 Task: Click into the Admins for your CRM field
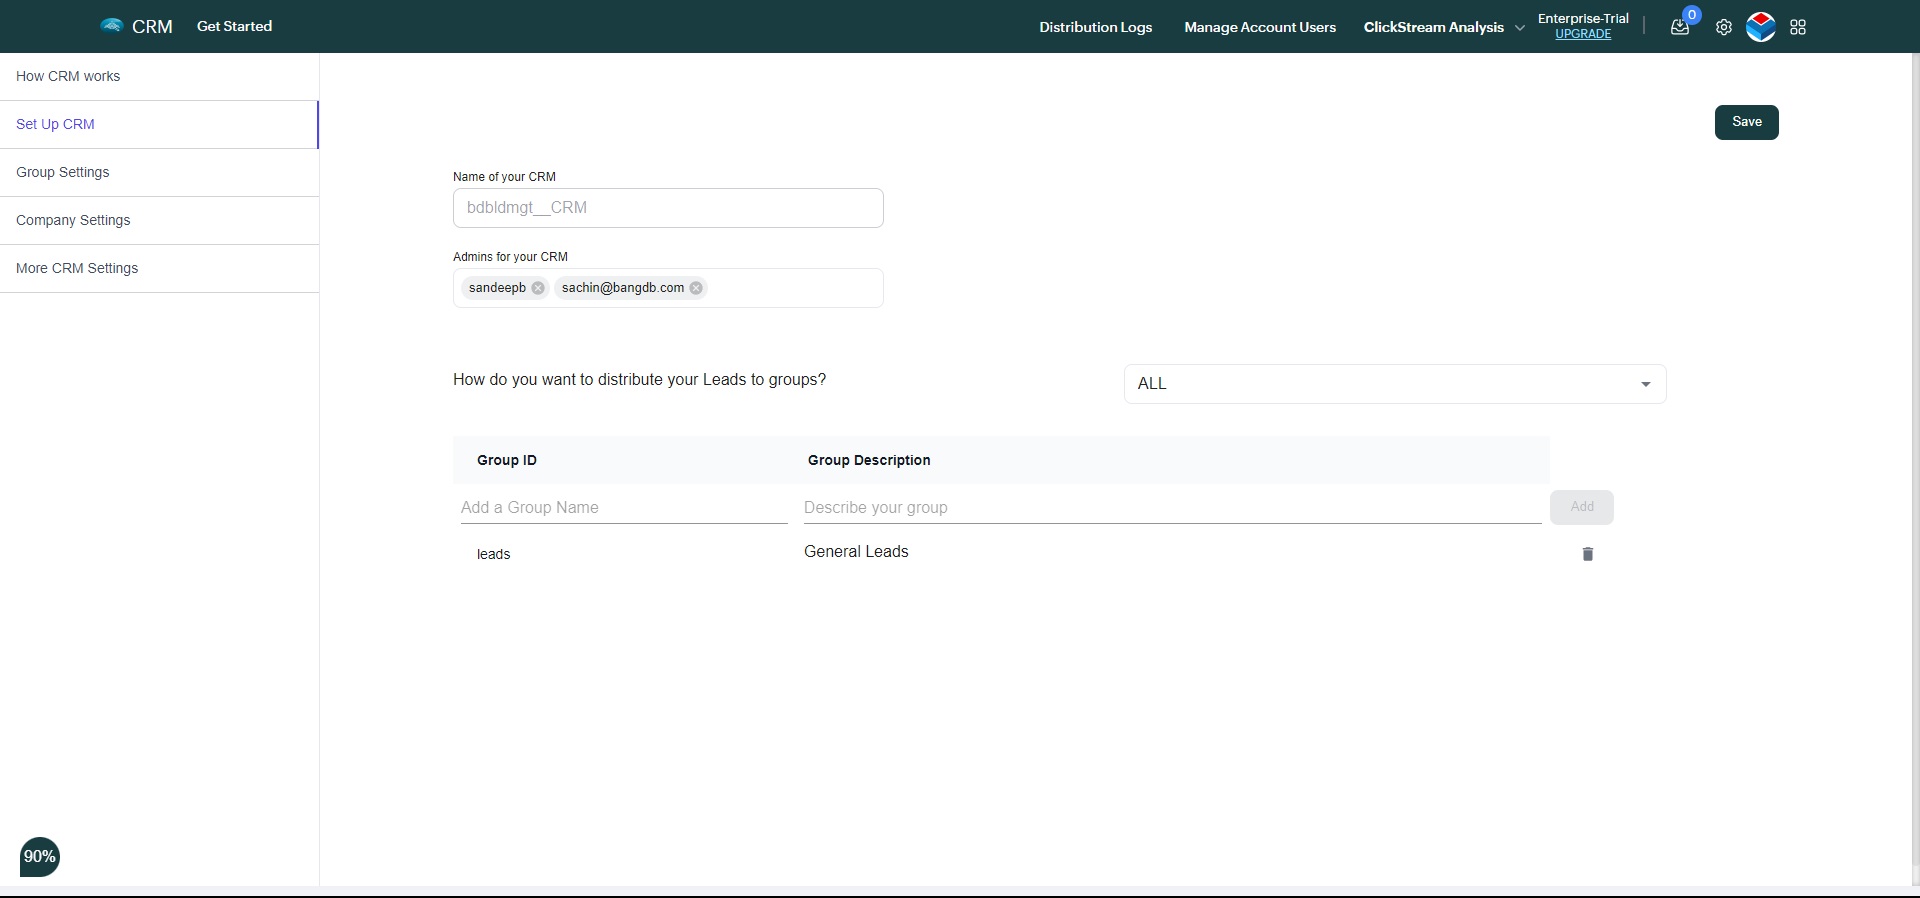pos(668,288)
